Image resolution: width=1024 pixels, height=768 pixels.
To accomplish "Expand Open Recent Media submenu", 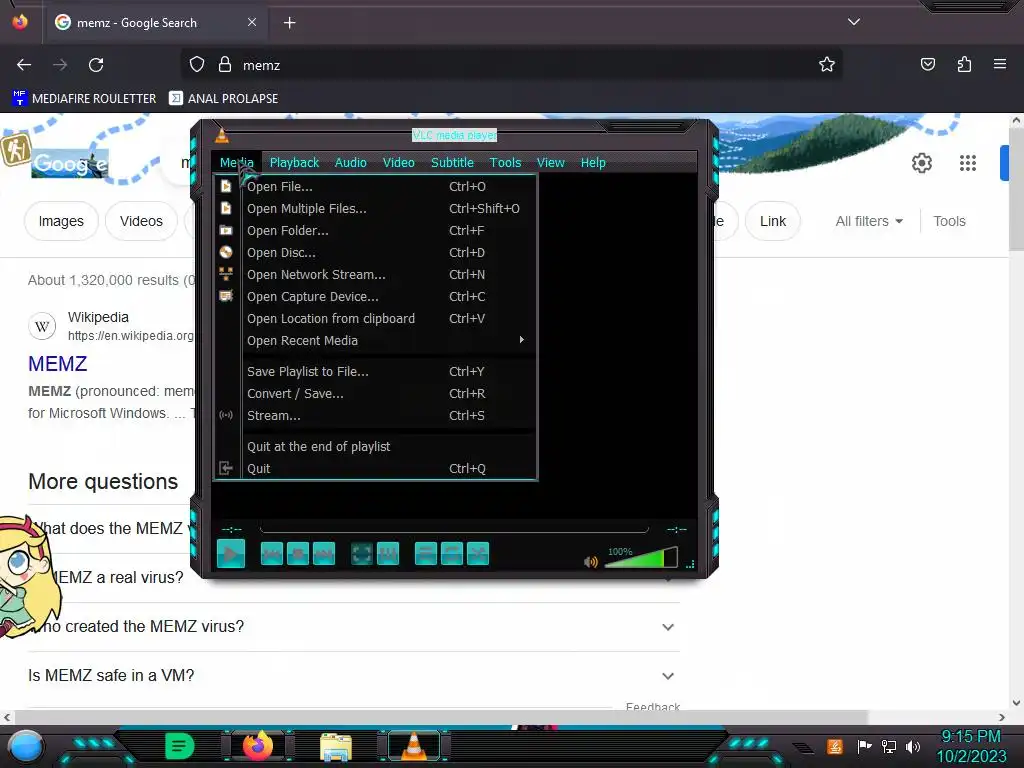I will click(375, 340).
